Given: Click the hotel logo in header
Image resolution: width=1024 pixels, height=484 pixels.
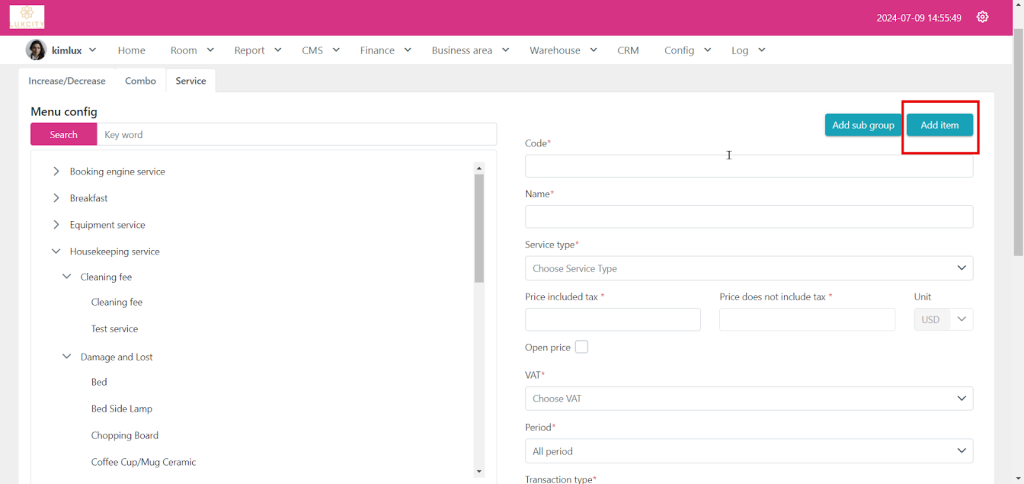Looking at the screenshot, I should tap(27, 17).
